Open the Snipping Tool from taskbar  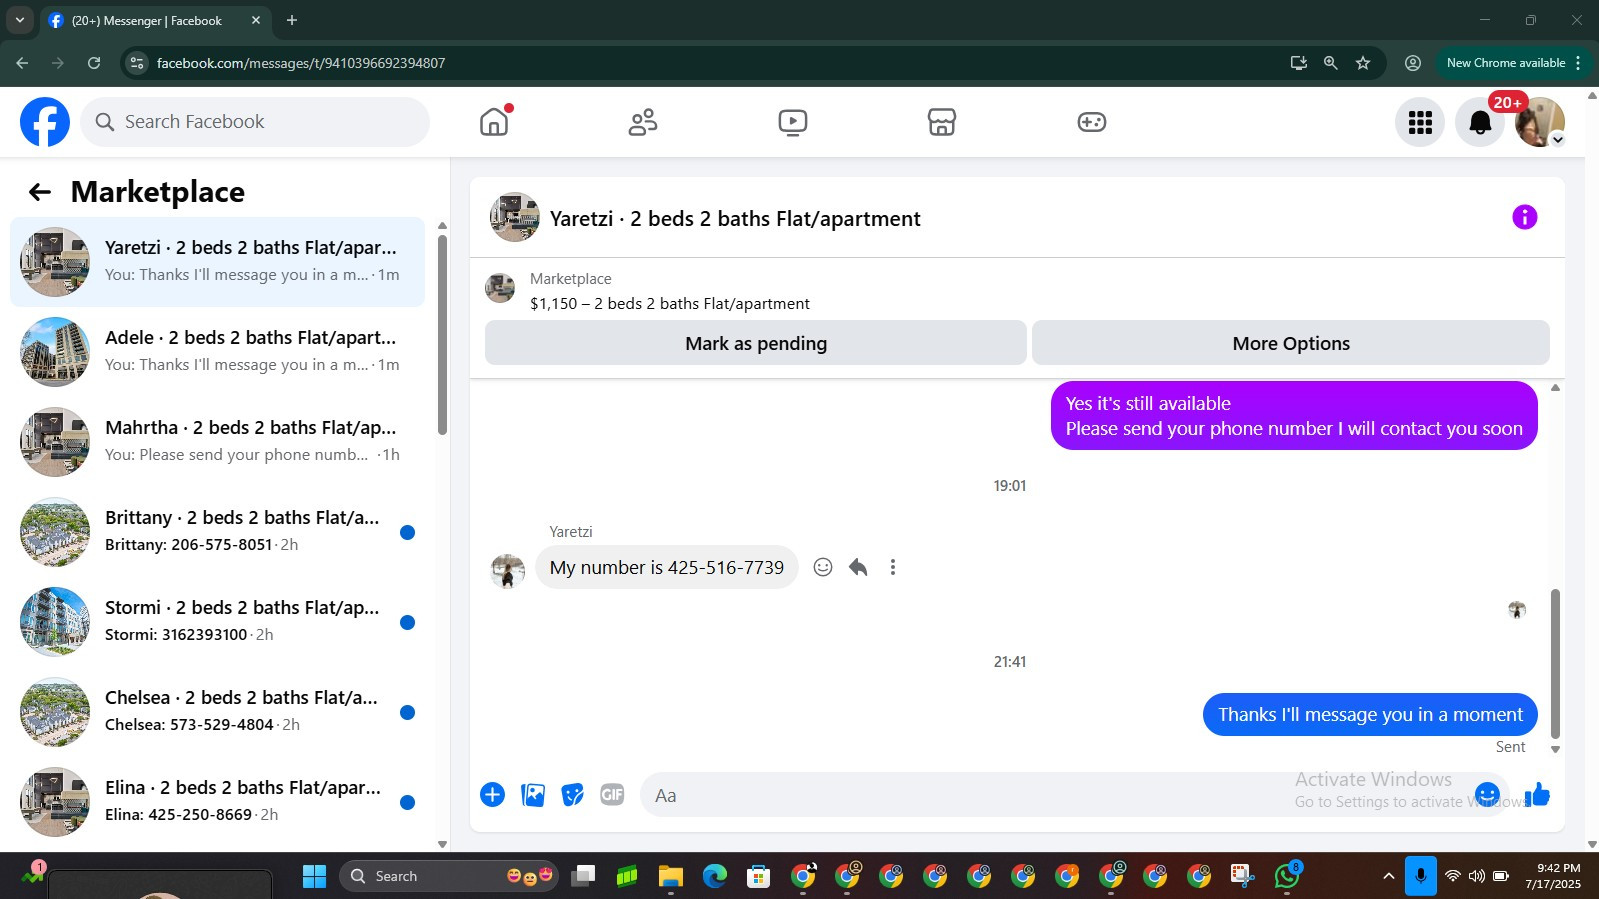click(x=1242, y=877)
